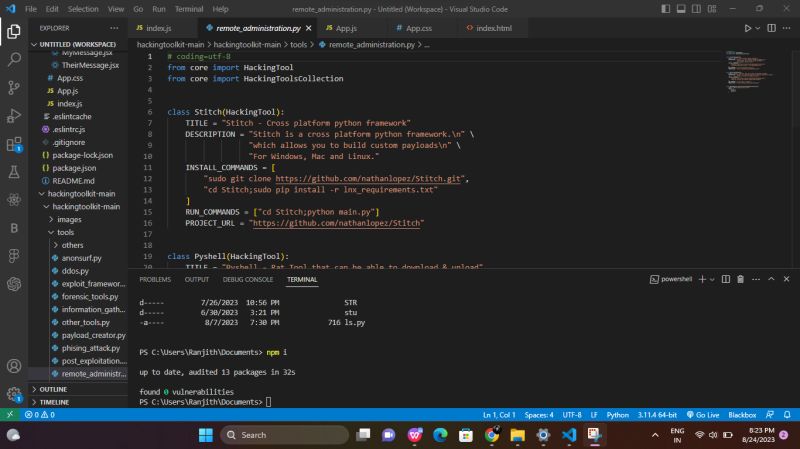Screen dimensions: 800x449
Task: Open the Accounts icon in activity bar
Action: [14, 366]
